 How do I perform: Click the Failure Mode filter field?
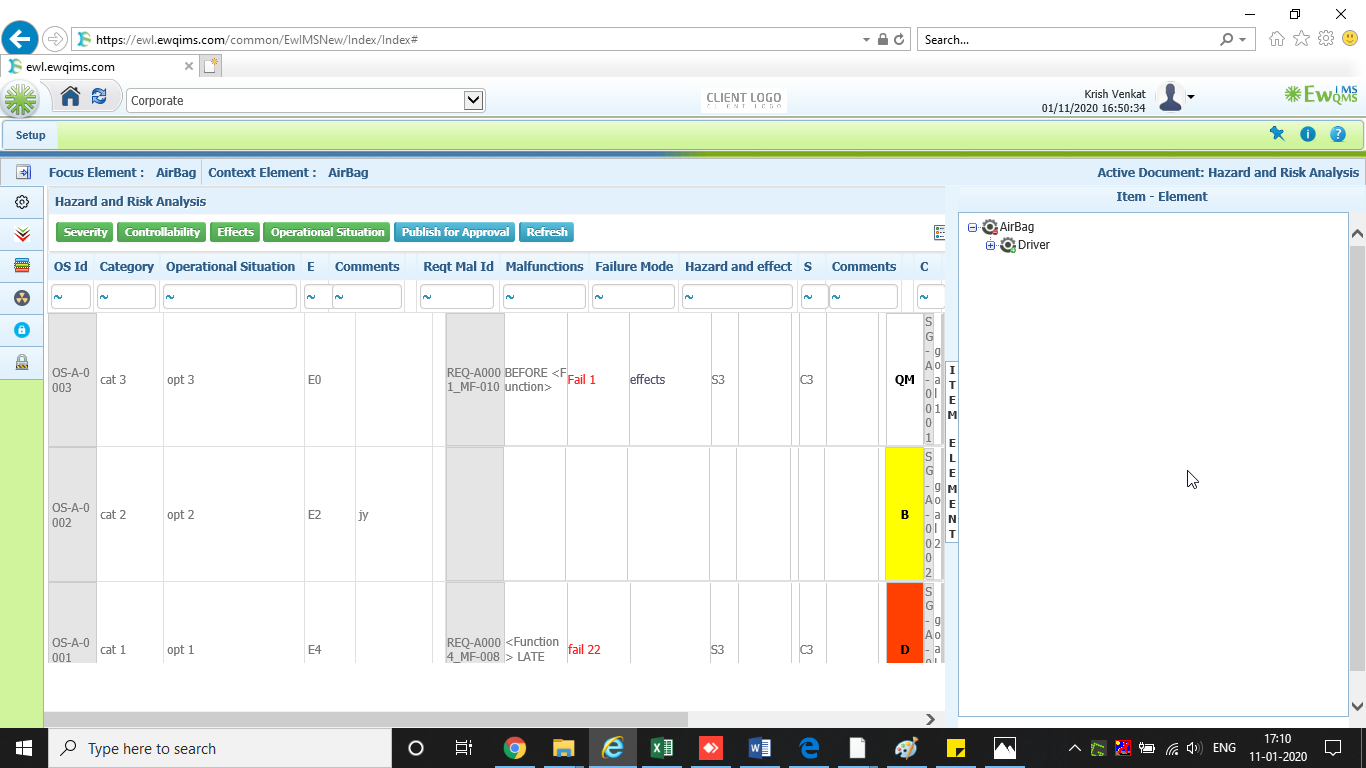(x=633, y=297)
